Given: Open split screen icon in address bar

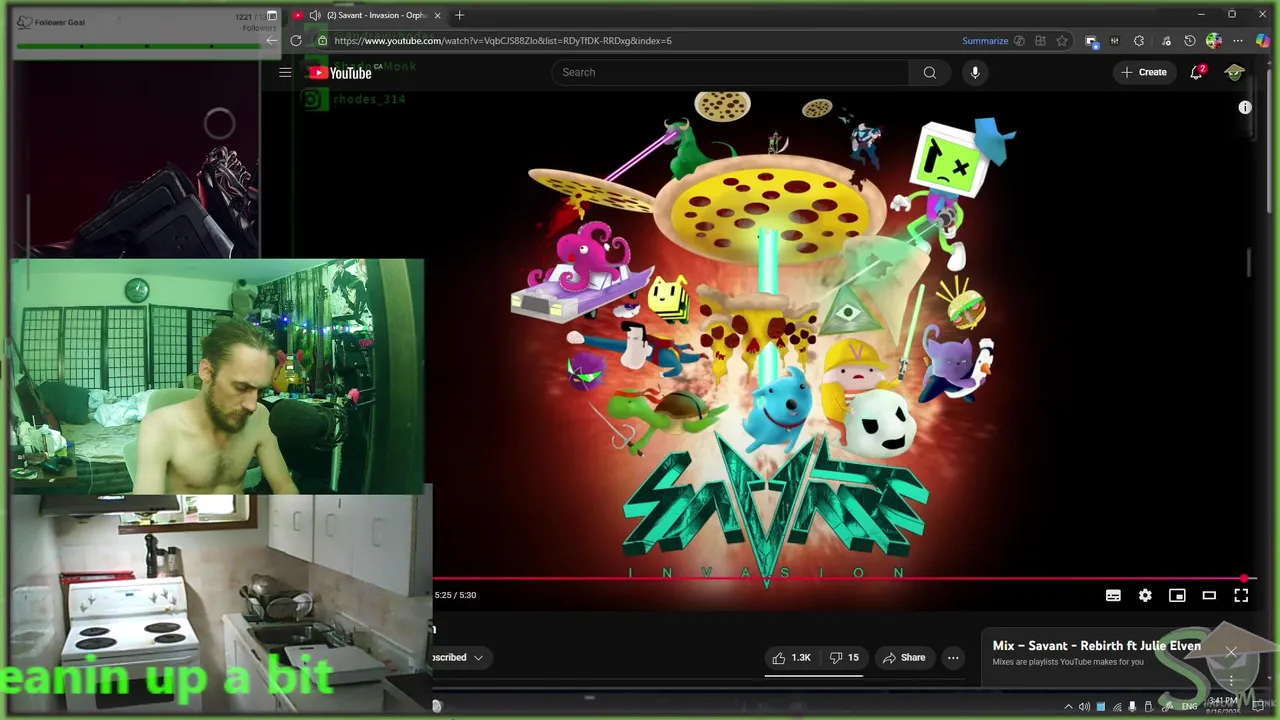Looking at the screenshot, I should (x=1040, y=41).
